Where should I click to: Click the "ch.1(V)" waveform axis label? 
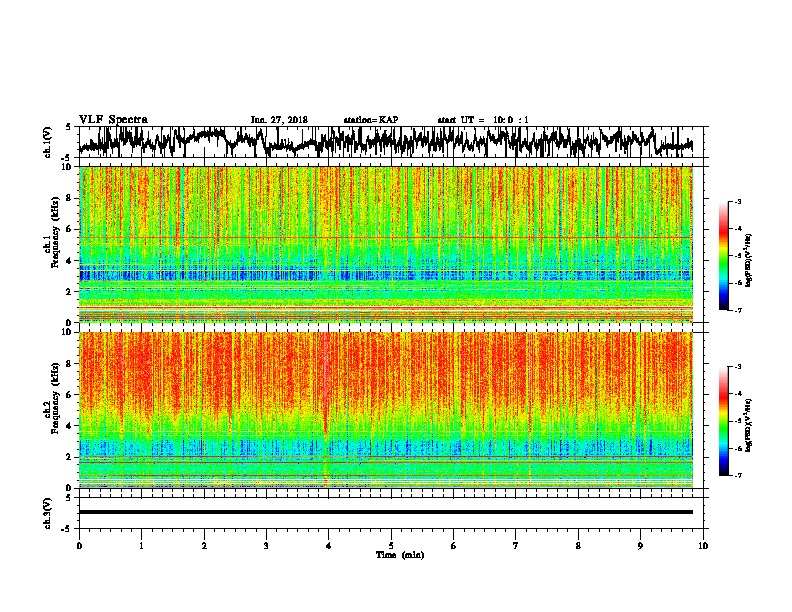tap(48, 142)
